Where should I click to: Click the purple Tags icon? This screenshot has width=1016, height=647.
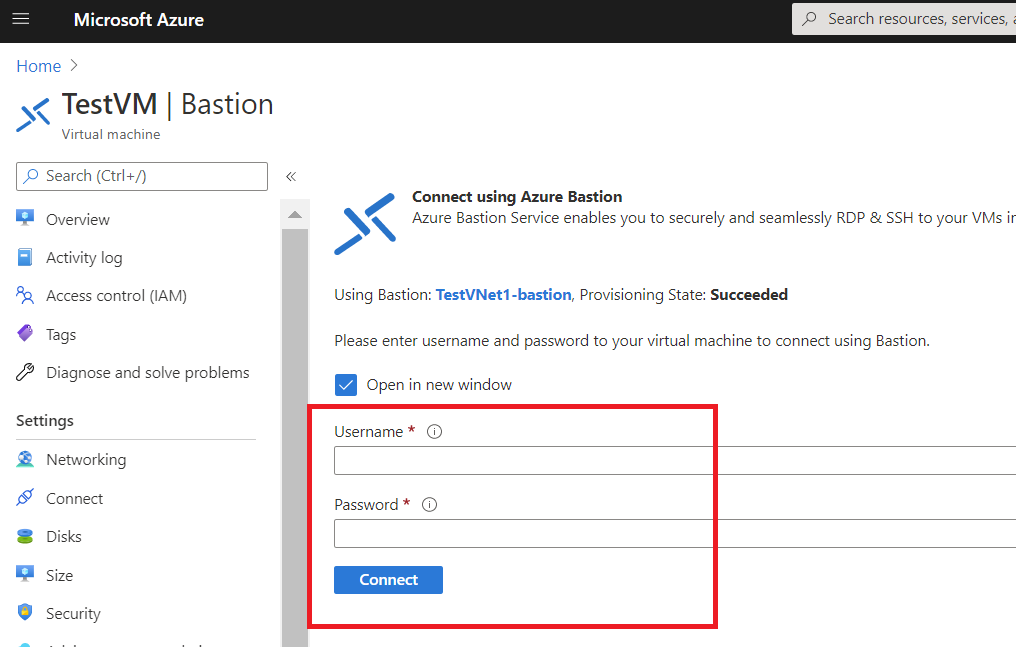26,334
